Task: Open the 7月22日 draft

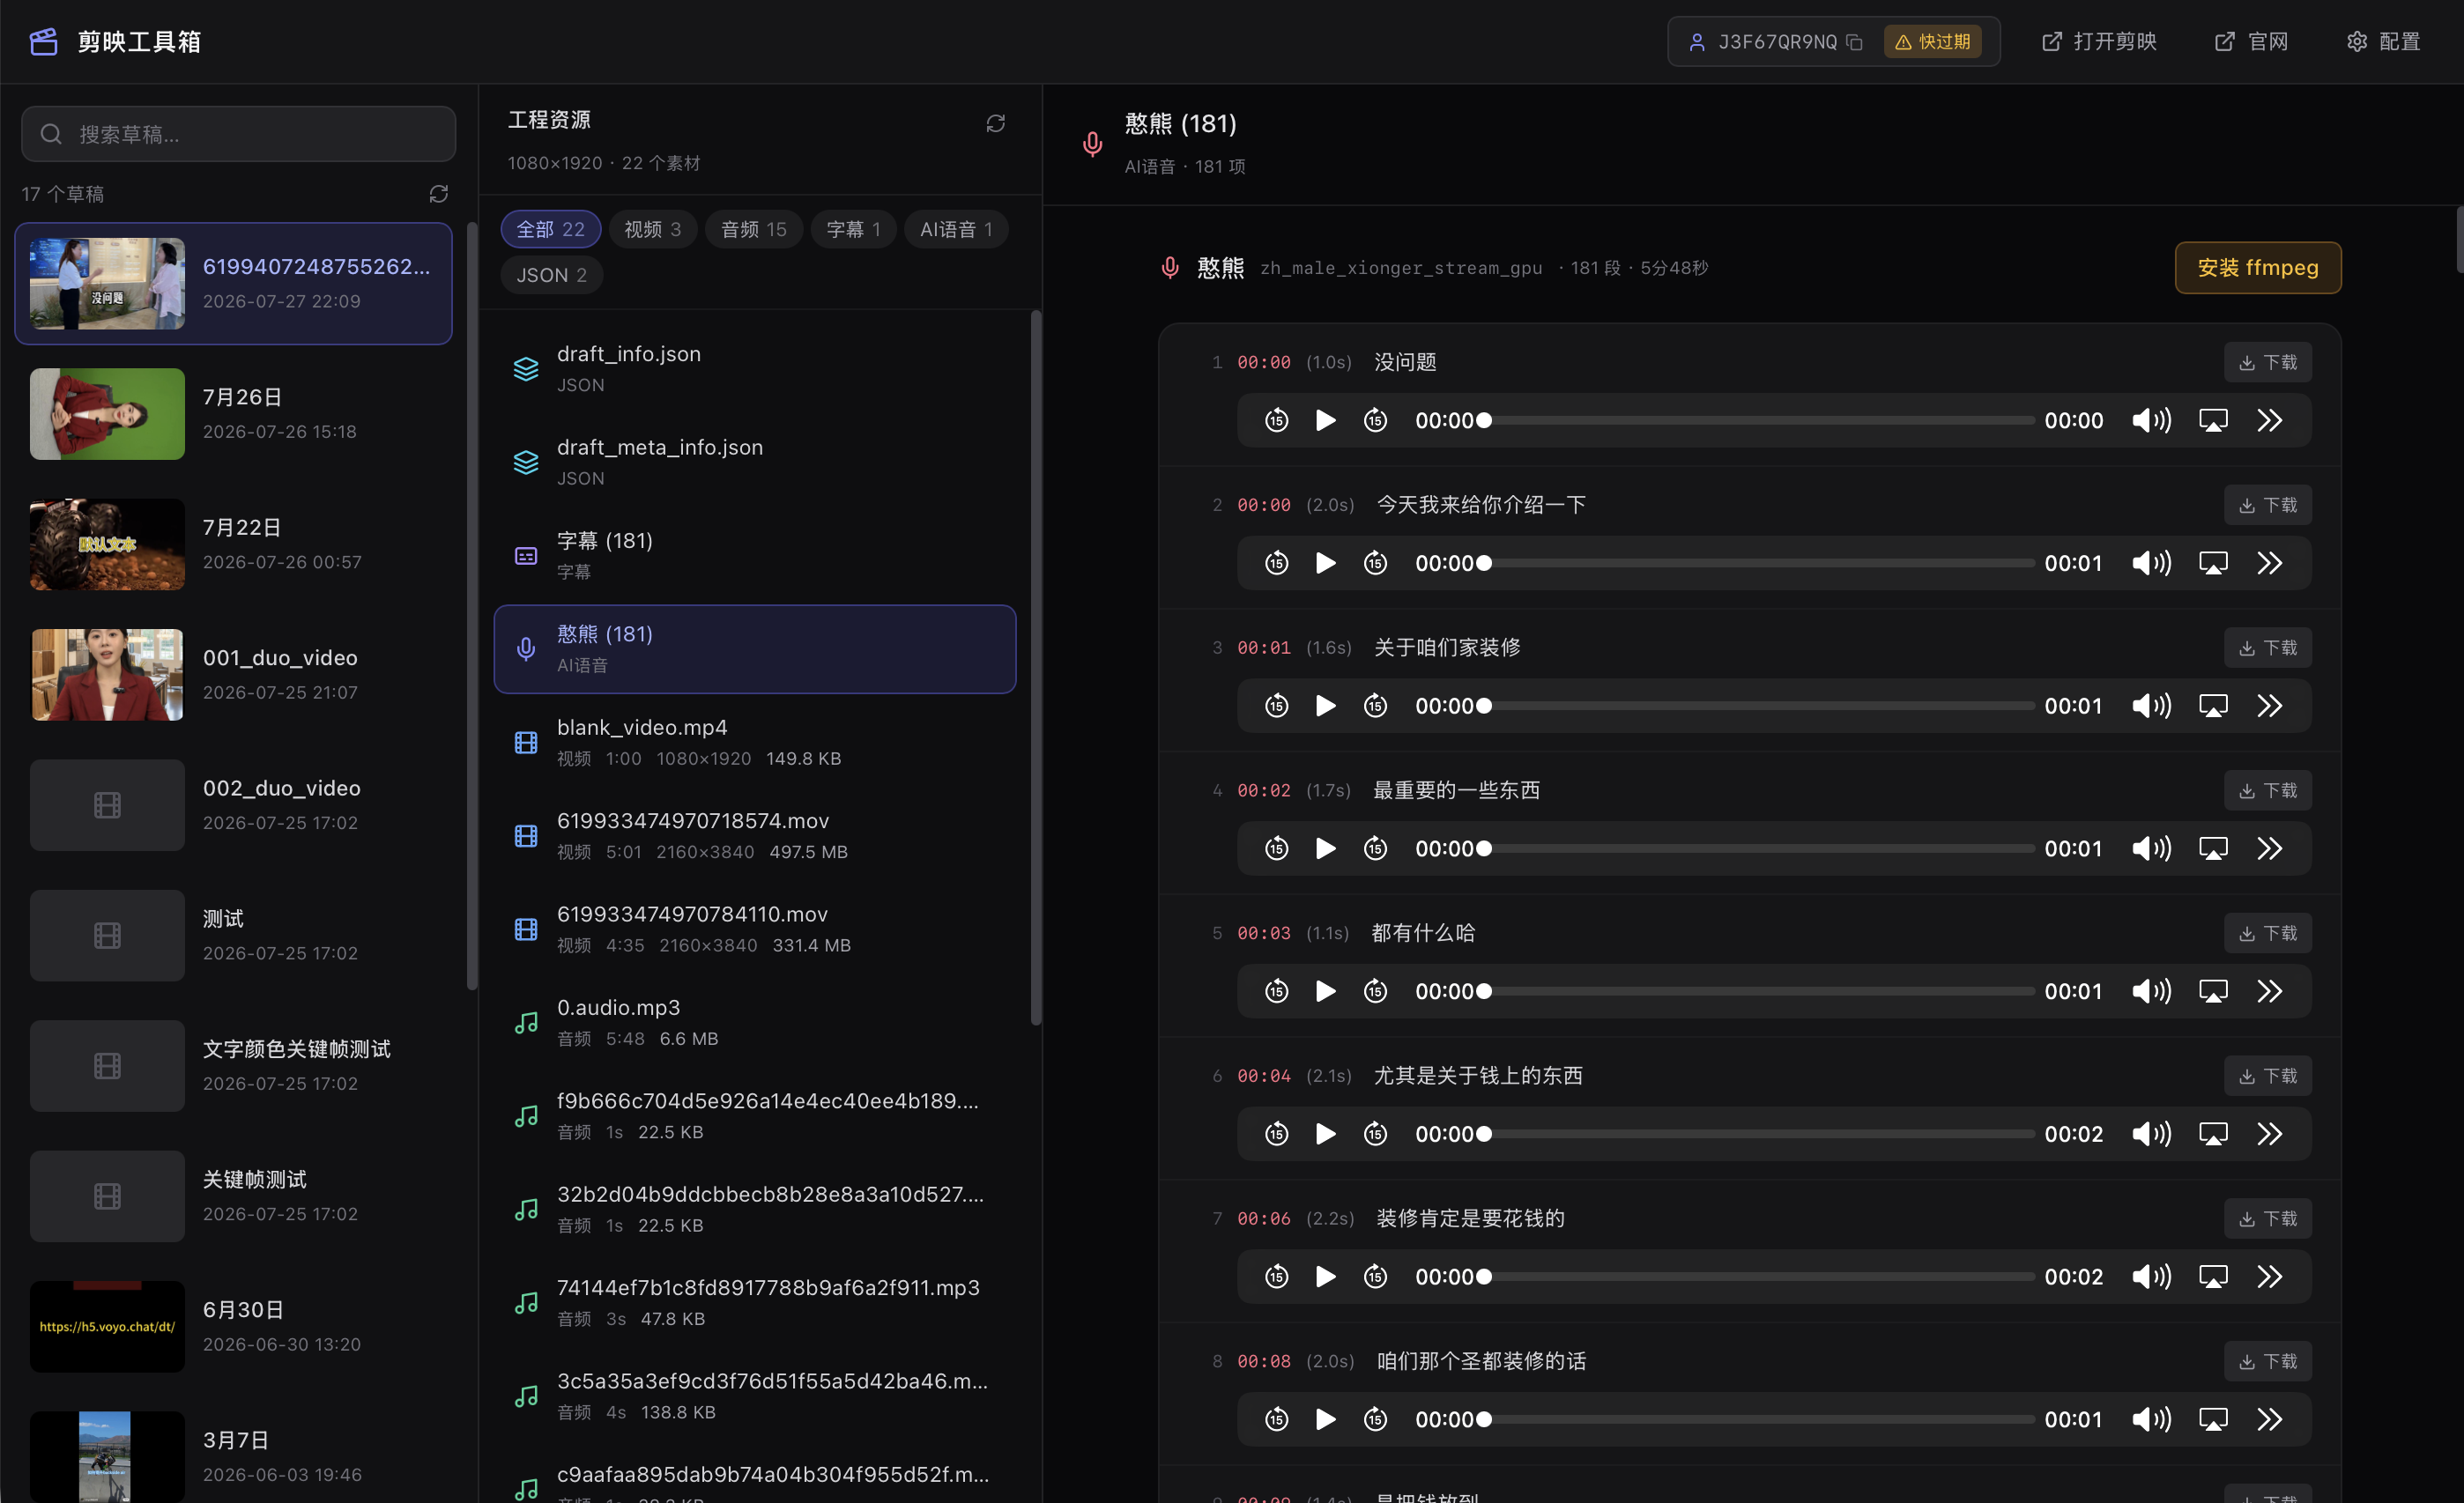Action: 233,544
